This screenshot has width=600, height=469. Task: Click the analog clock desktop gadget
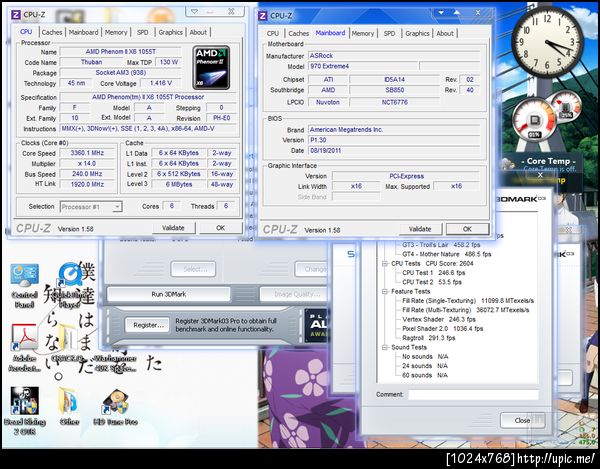click(548, 43)
